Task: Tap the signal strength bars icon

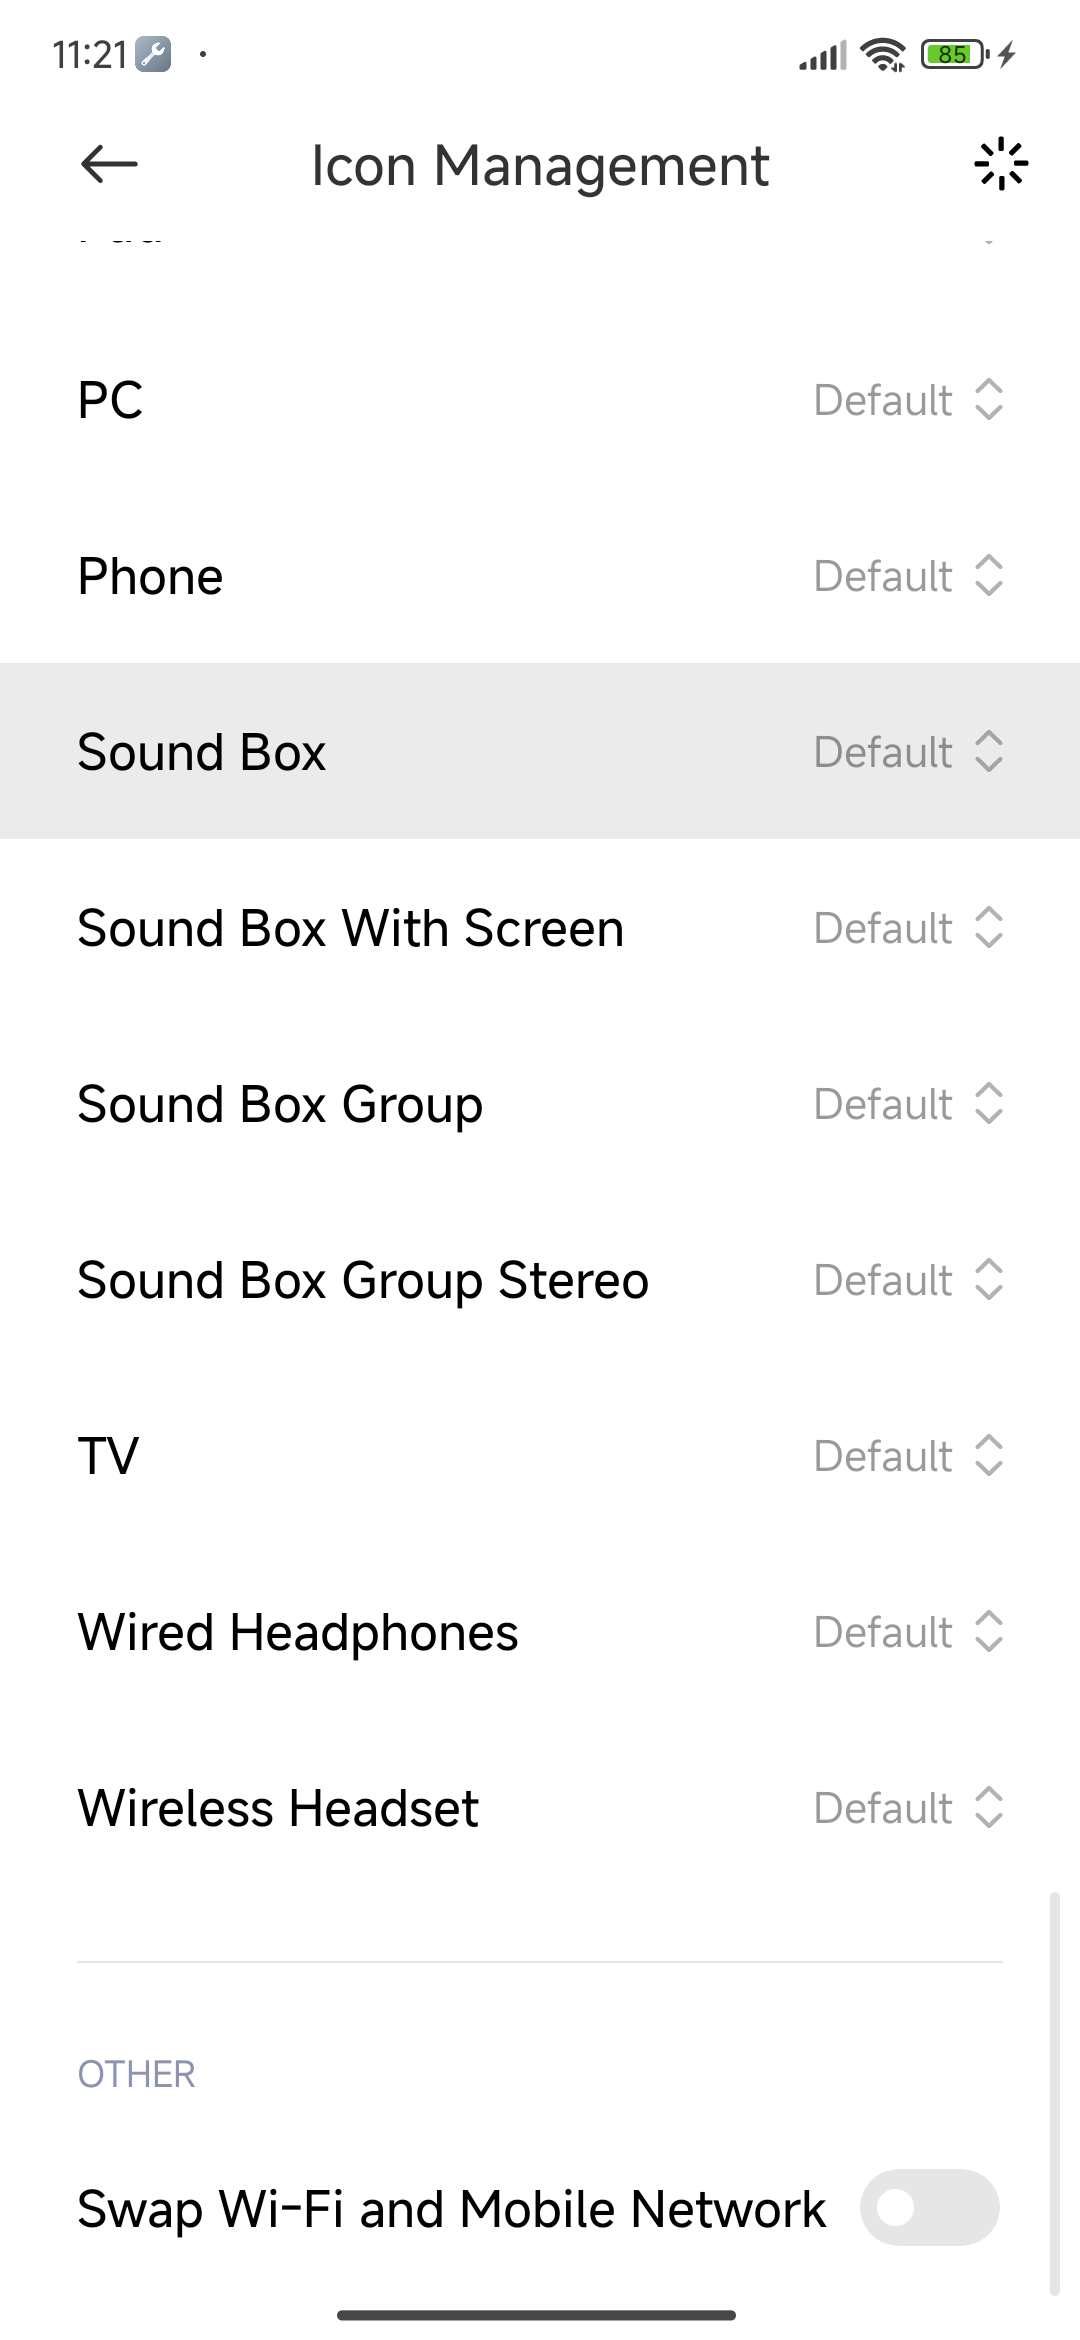Action: (x=822, y=56)
